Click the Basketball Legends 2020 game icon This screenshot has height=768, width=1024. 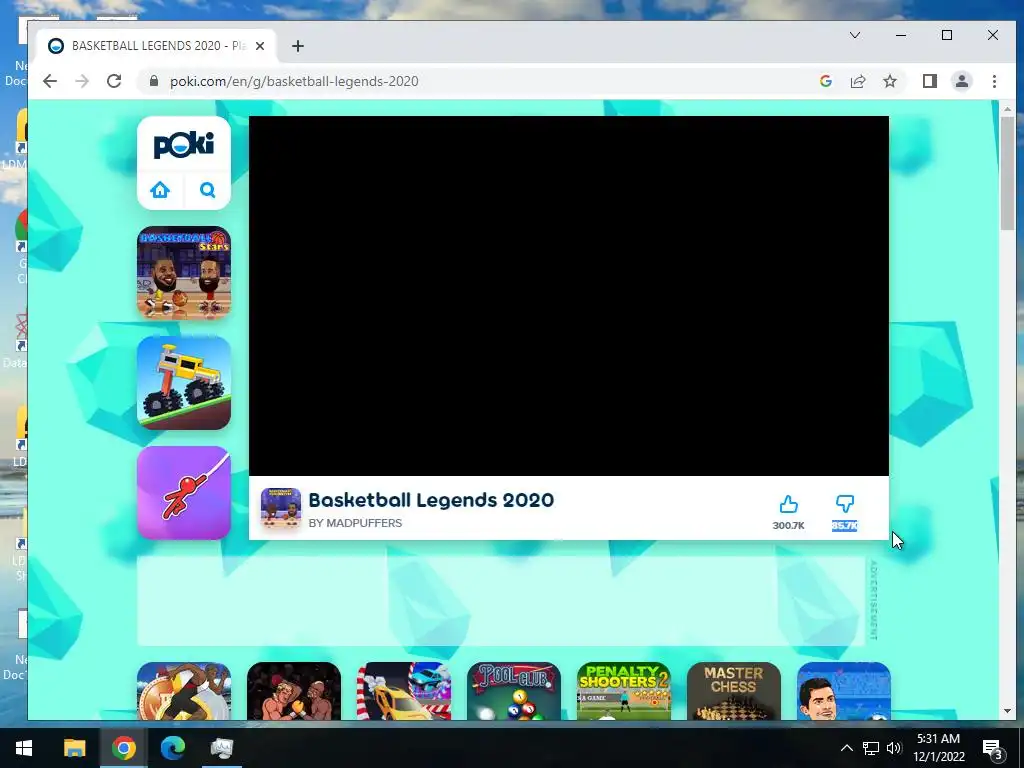[x=281, y=507]
